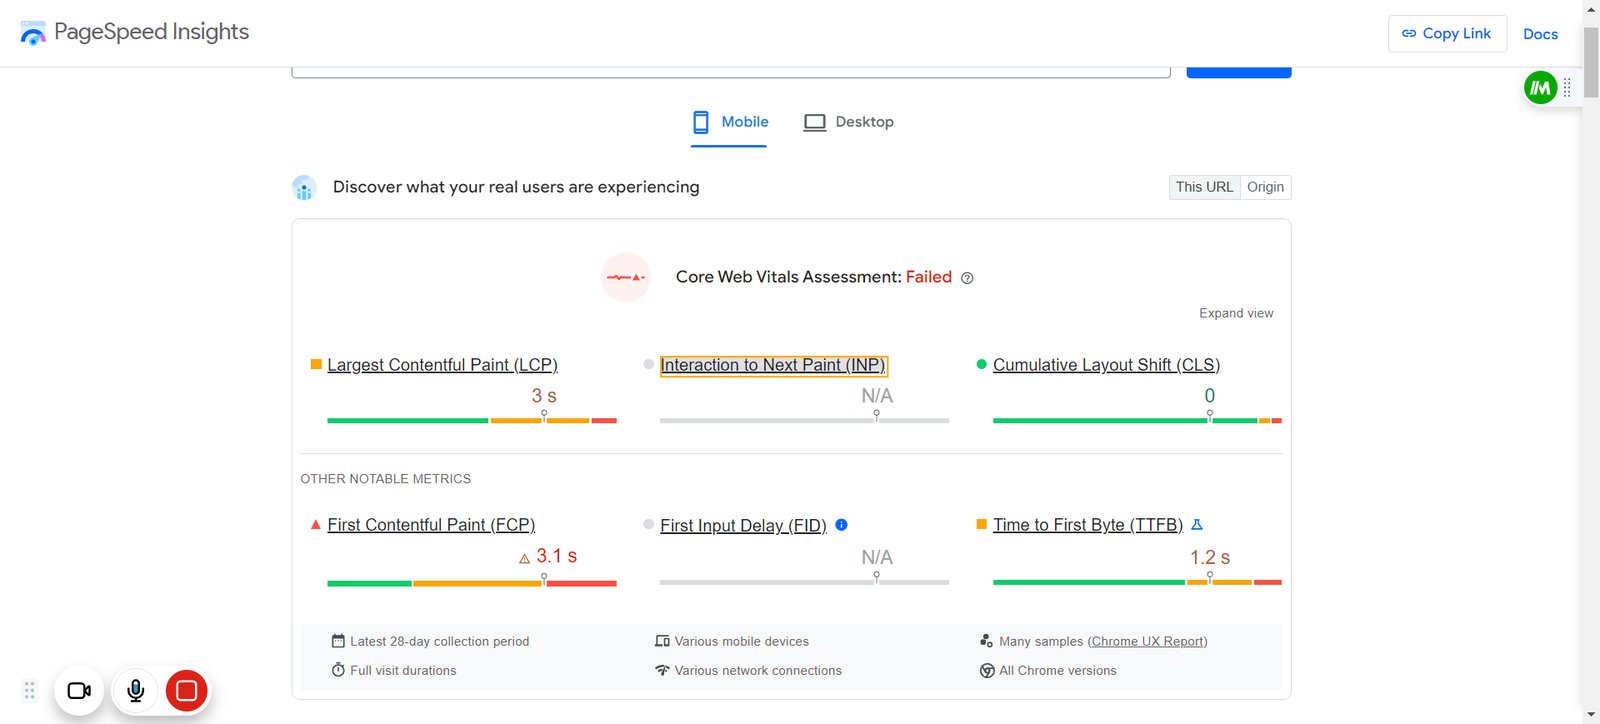Screen dimensions: 1600x724
Task: Expand view of the metrics
Action: pos(1236,313)
